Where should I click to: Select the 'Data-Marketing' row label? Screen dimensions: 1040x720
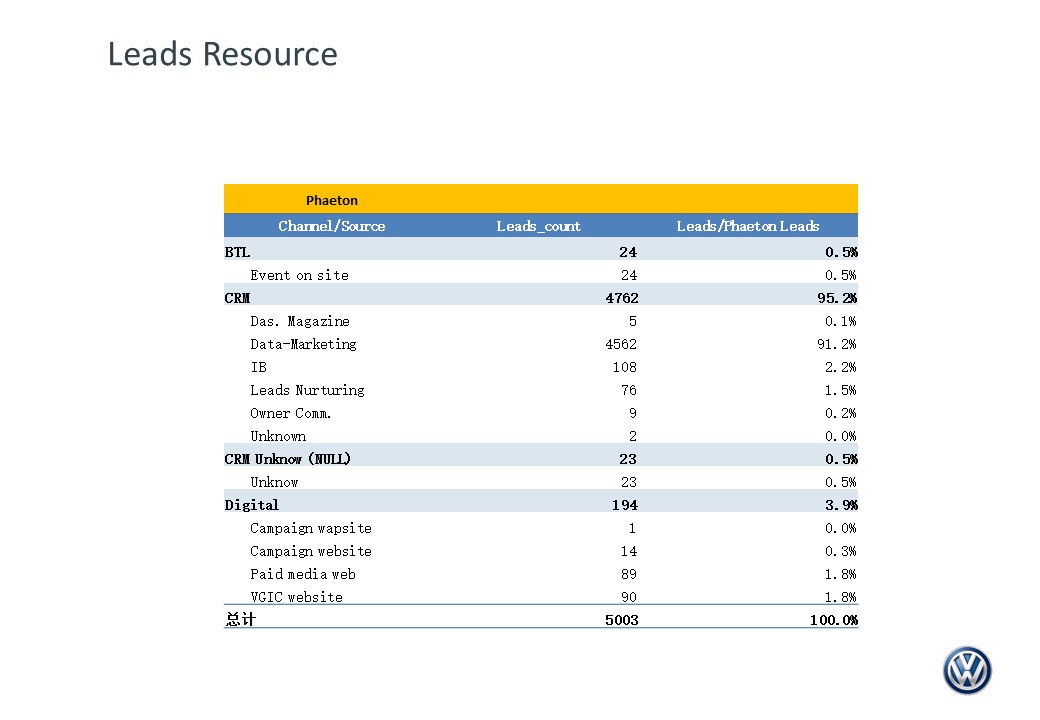pyautogui.click(x=303, y=344)
